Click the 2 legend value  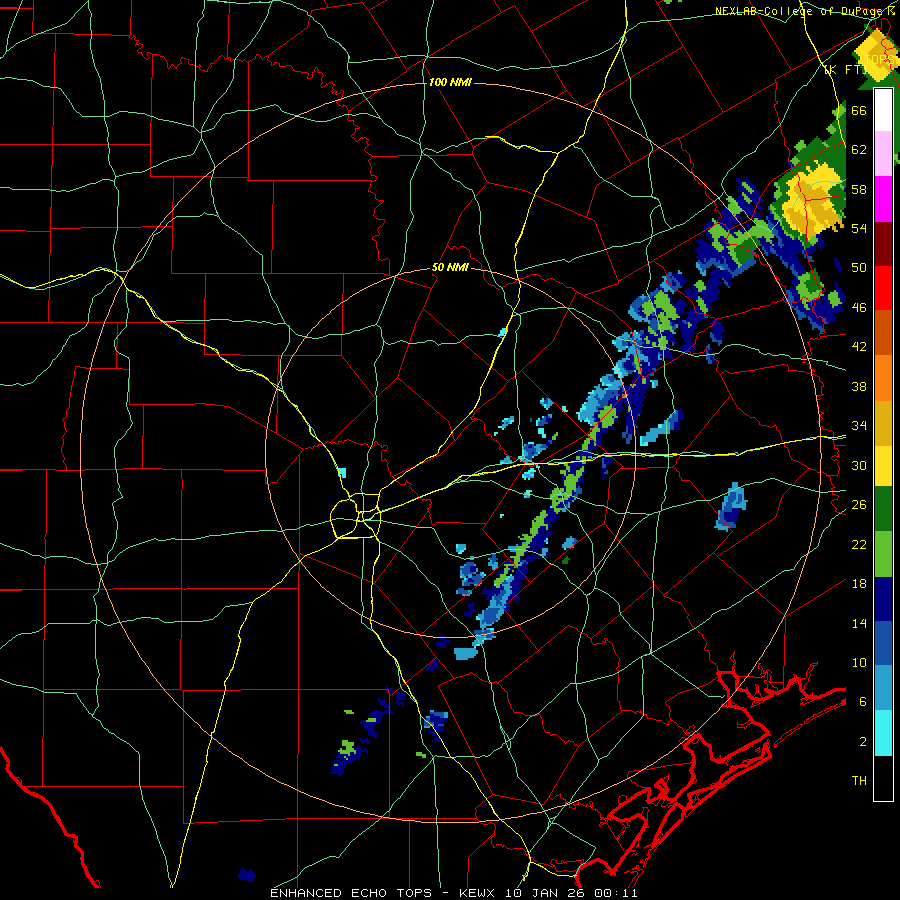pyautogui.click(x=862, y=741)
